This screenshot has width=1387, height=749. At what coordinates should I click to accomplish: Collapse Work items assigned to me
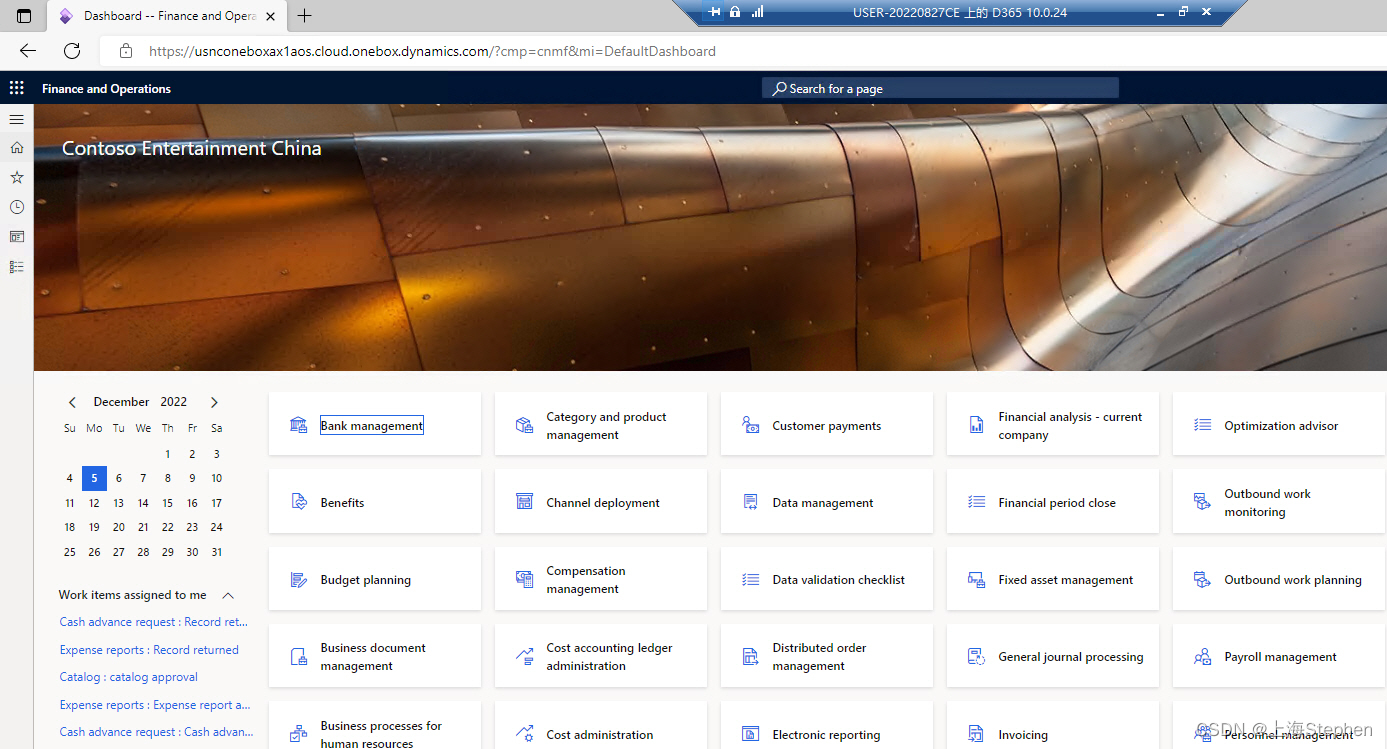[228, 595]
